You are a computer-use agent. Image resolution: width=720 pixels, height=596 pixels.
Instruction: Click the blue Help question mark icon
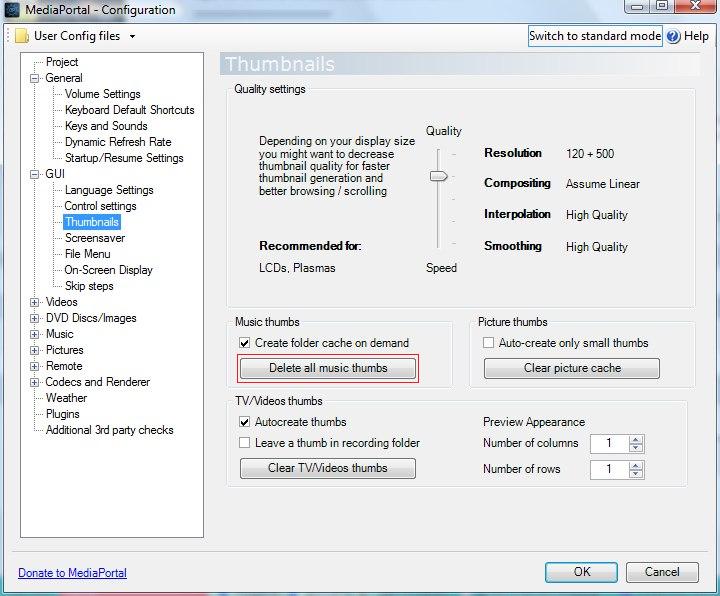(673, 36)
